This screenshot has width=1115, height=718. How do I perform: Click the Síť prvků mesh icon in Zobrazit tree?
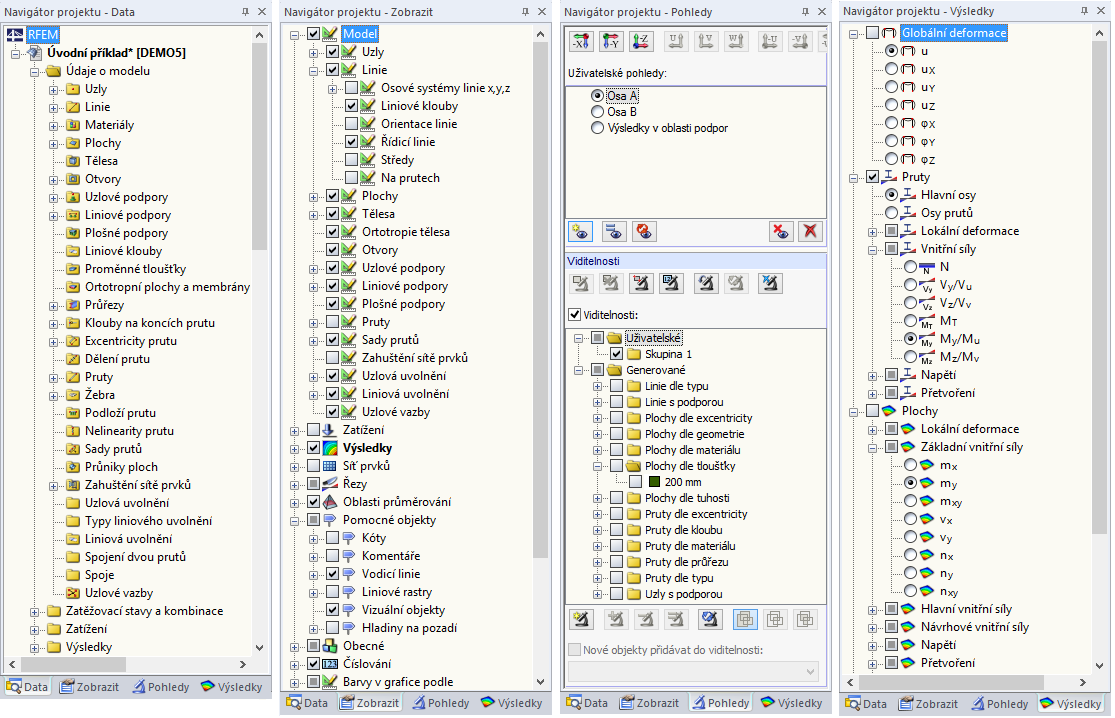329,466
